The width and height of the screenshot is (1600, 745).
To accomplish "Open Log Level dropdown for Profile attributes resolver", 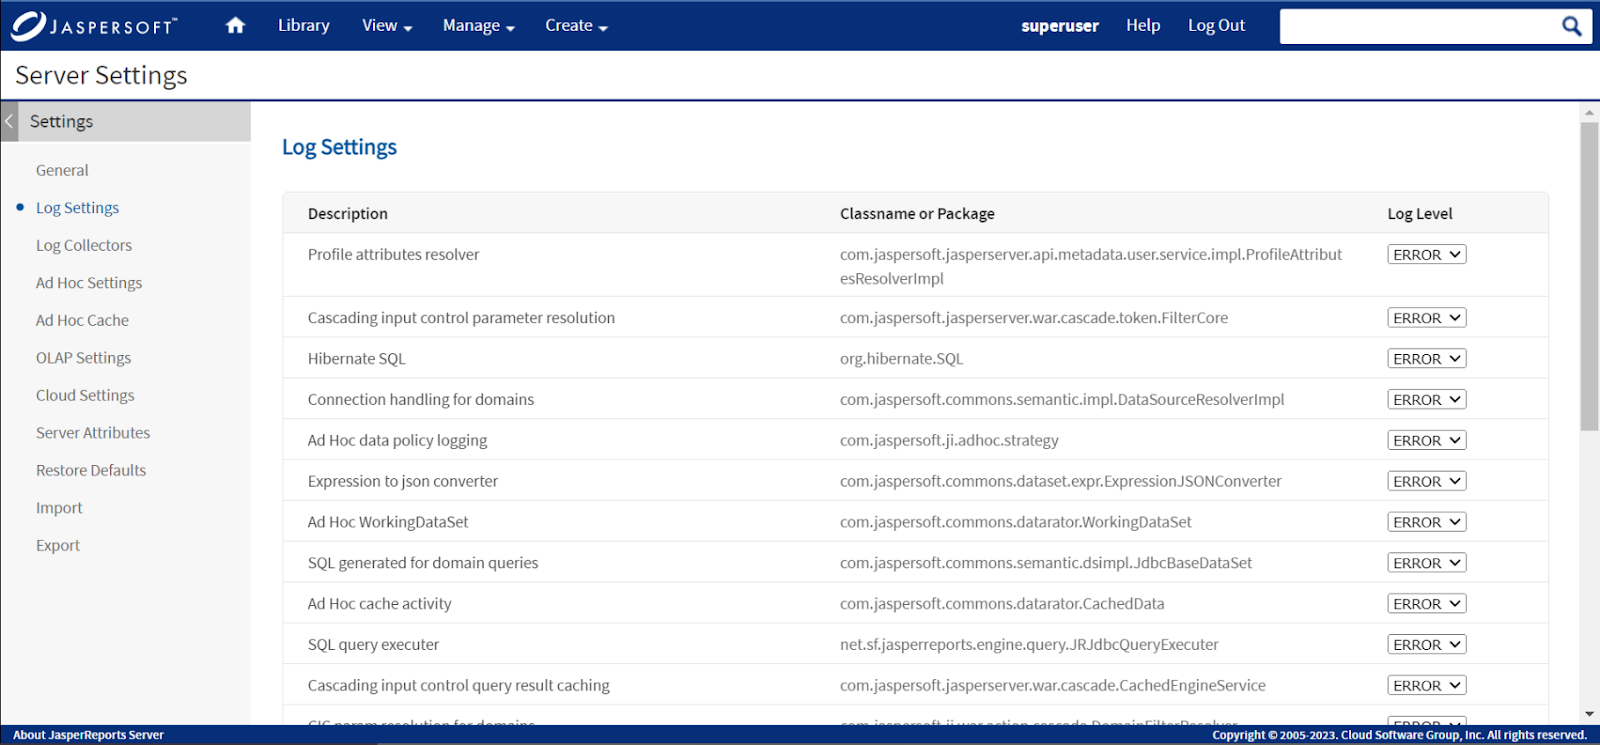I will coord(1426,255).
